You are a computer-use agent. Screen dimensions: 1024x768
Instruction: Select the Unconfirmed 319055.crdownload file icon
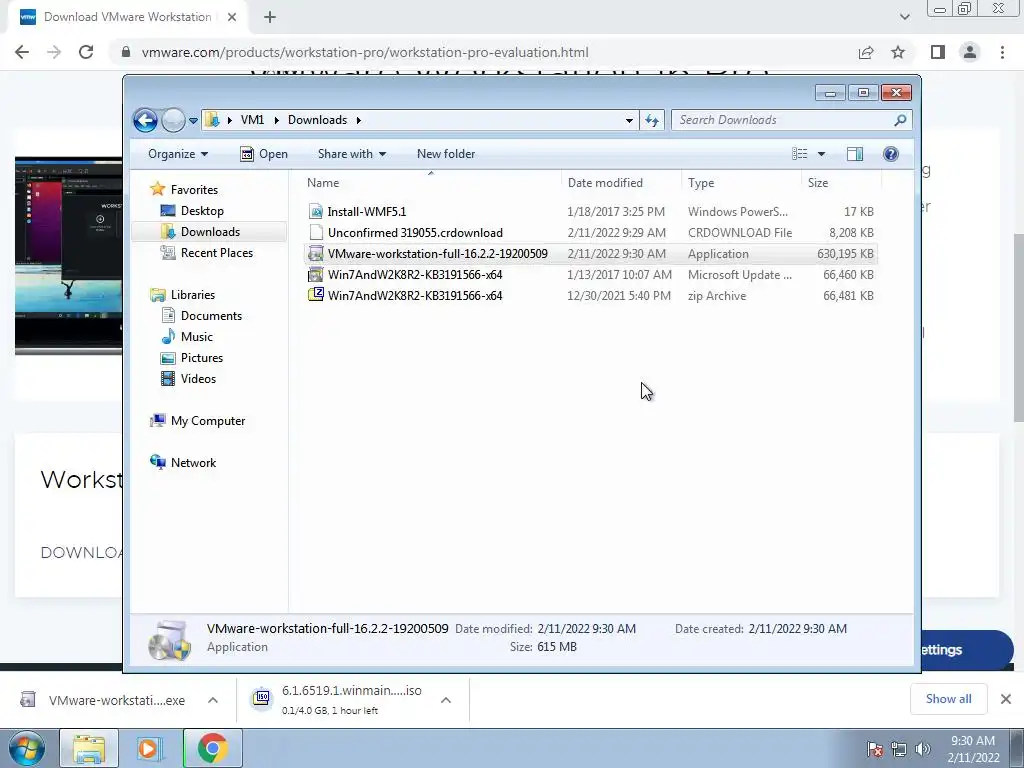click(x=316, y=232)
